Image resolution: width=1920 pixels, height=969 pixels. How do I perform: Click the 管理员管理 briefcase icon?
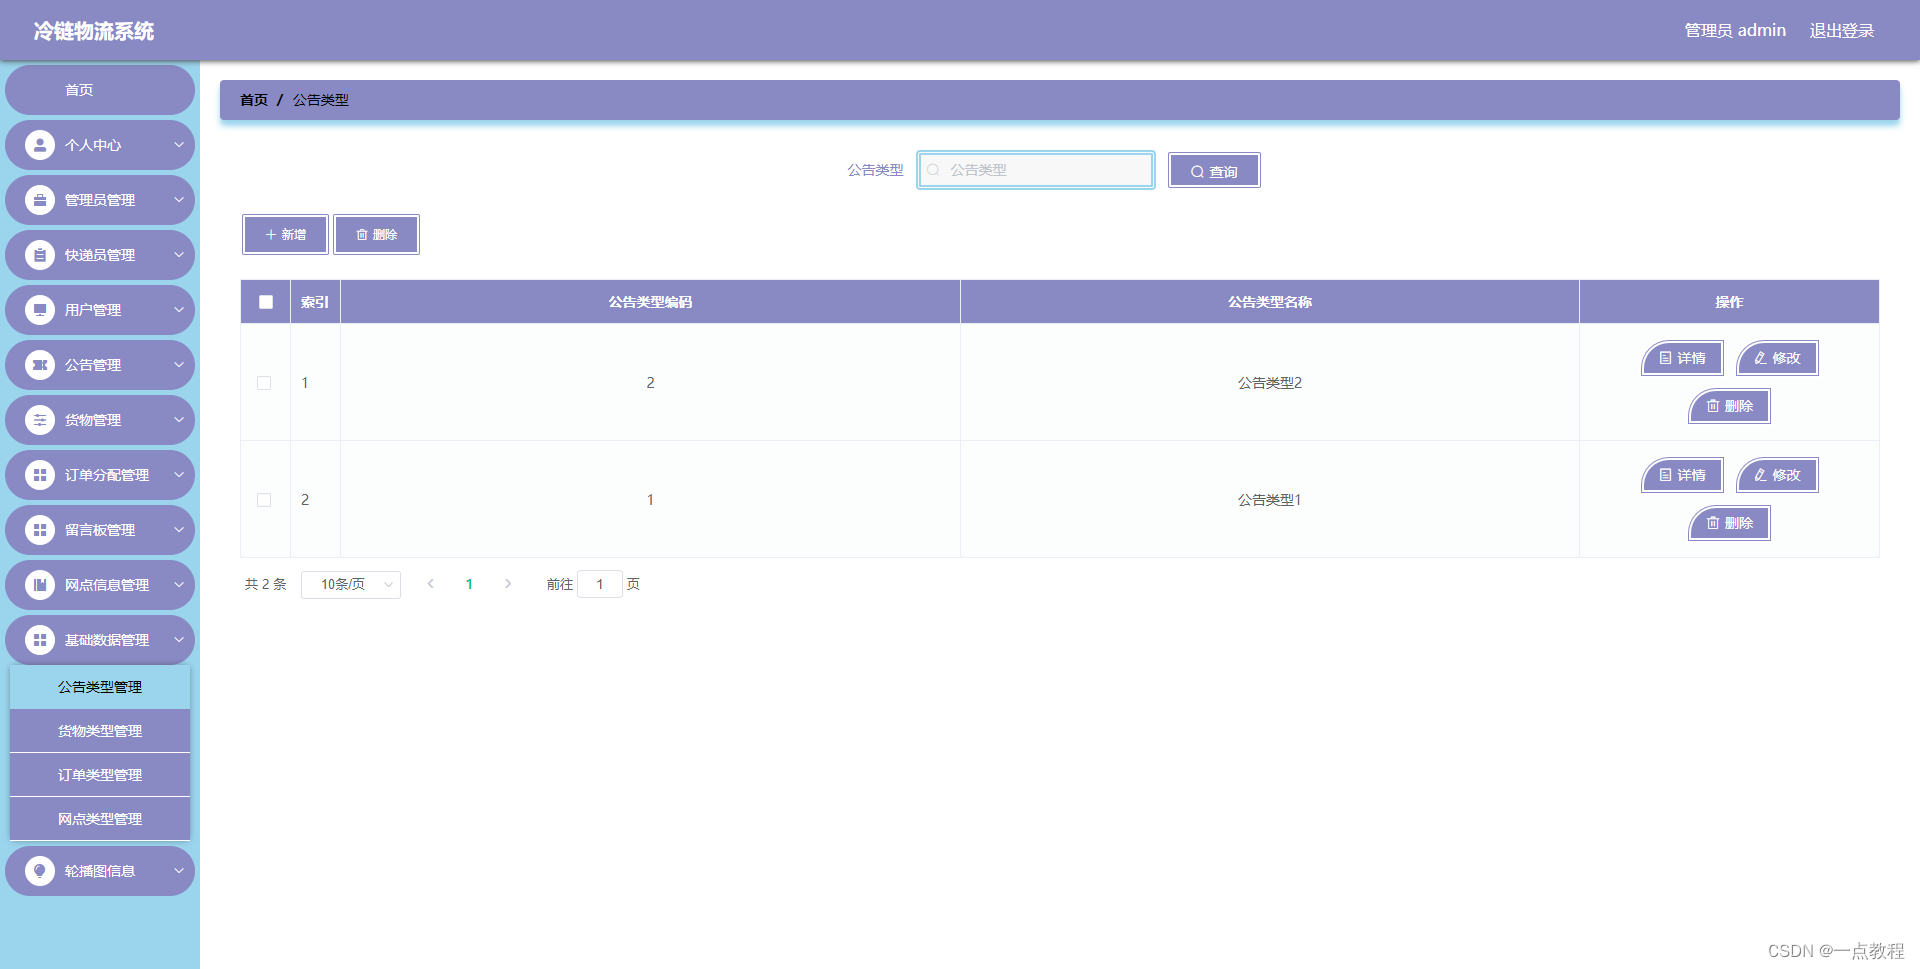(40, 200)
